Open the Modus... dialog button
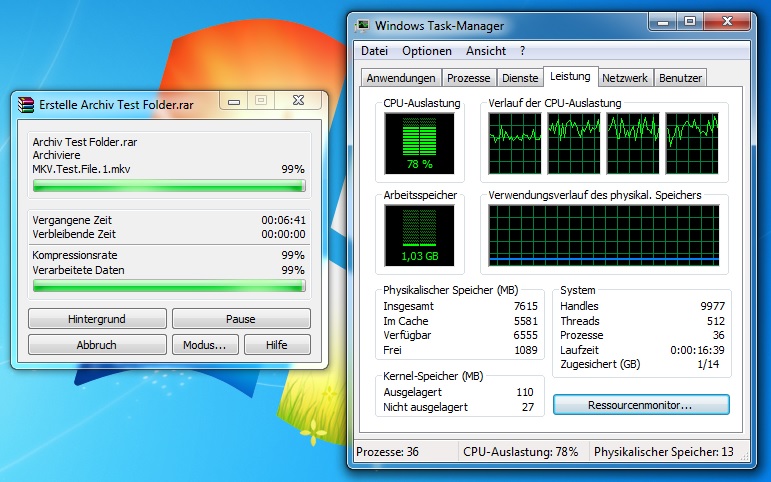771x482 pixels. [205, 345]
